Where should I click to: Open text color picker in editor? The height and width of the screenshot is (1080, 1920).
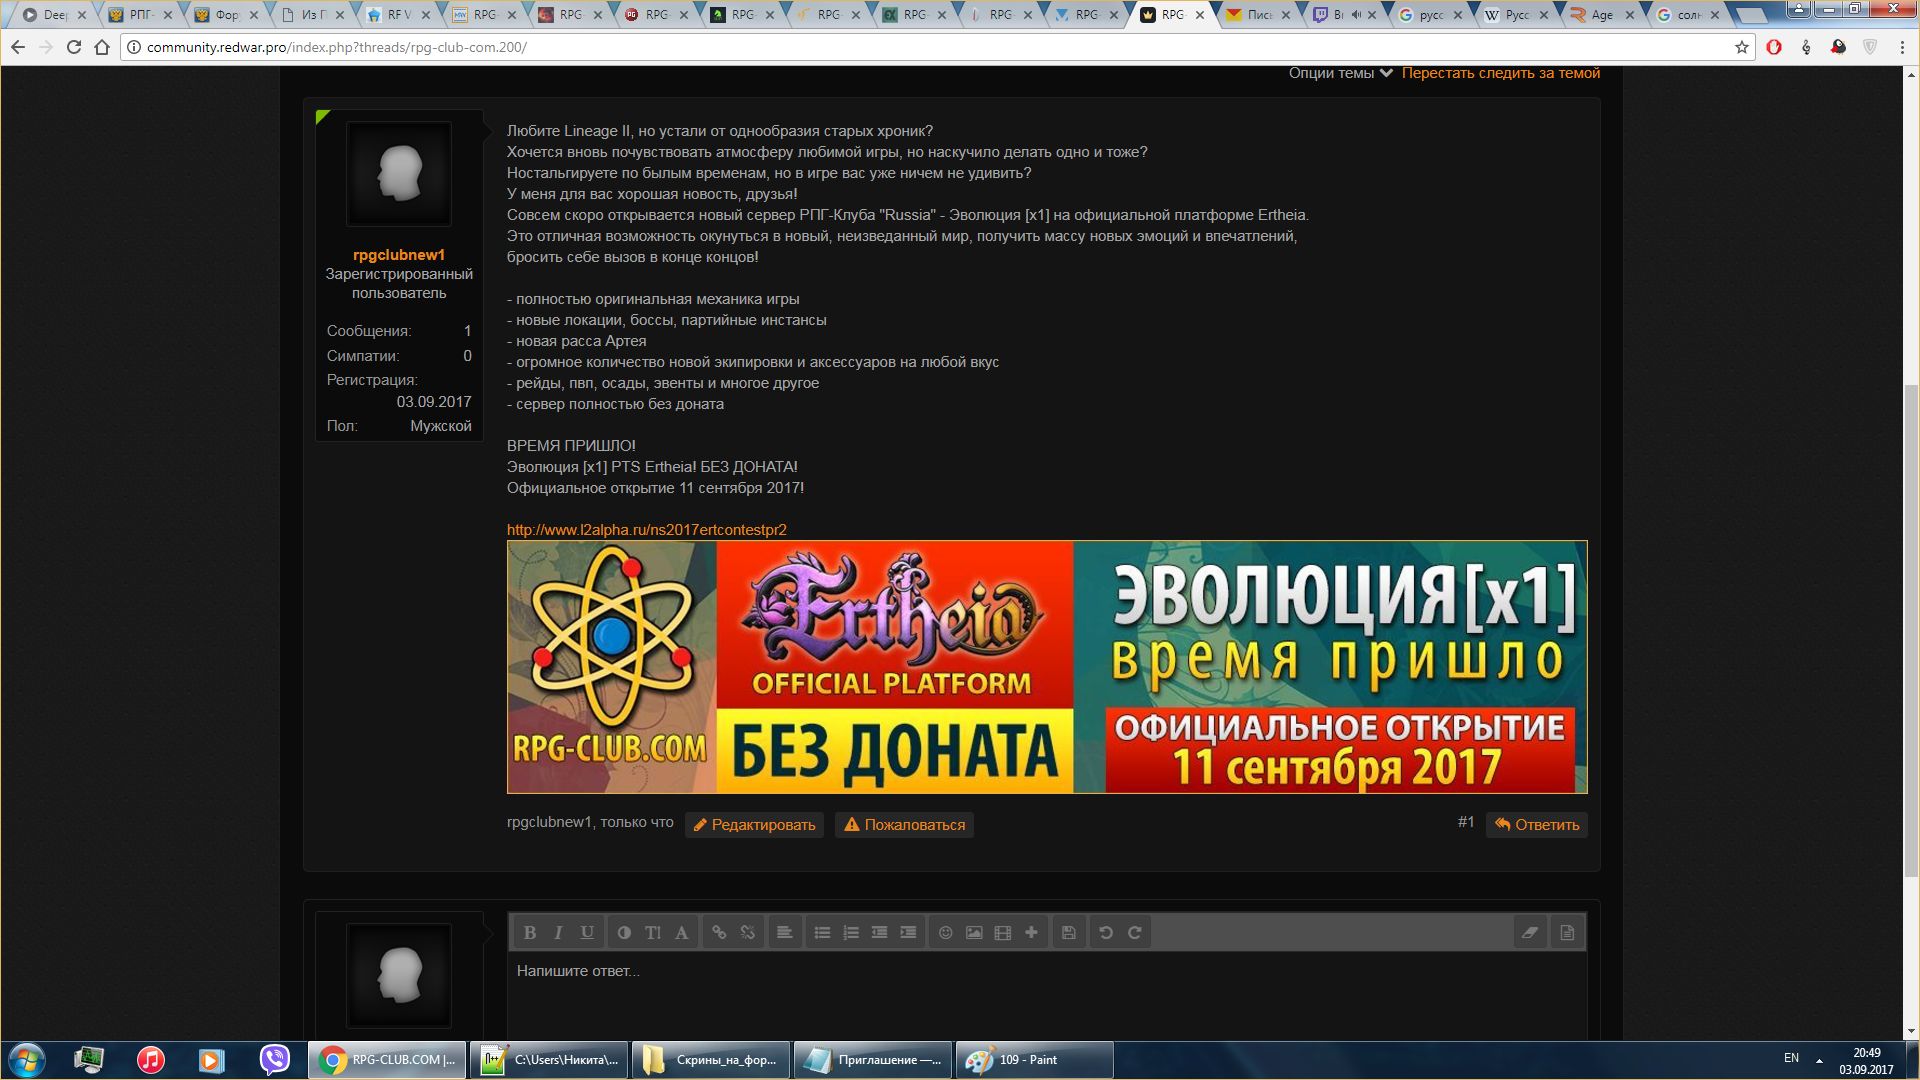[x=624, y=932]
